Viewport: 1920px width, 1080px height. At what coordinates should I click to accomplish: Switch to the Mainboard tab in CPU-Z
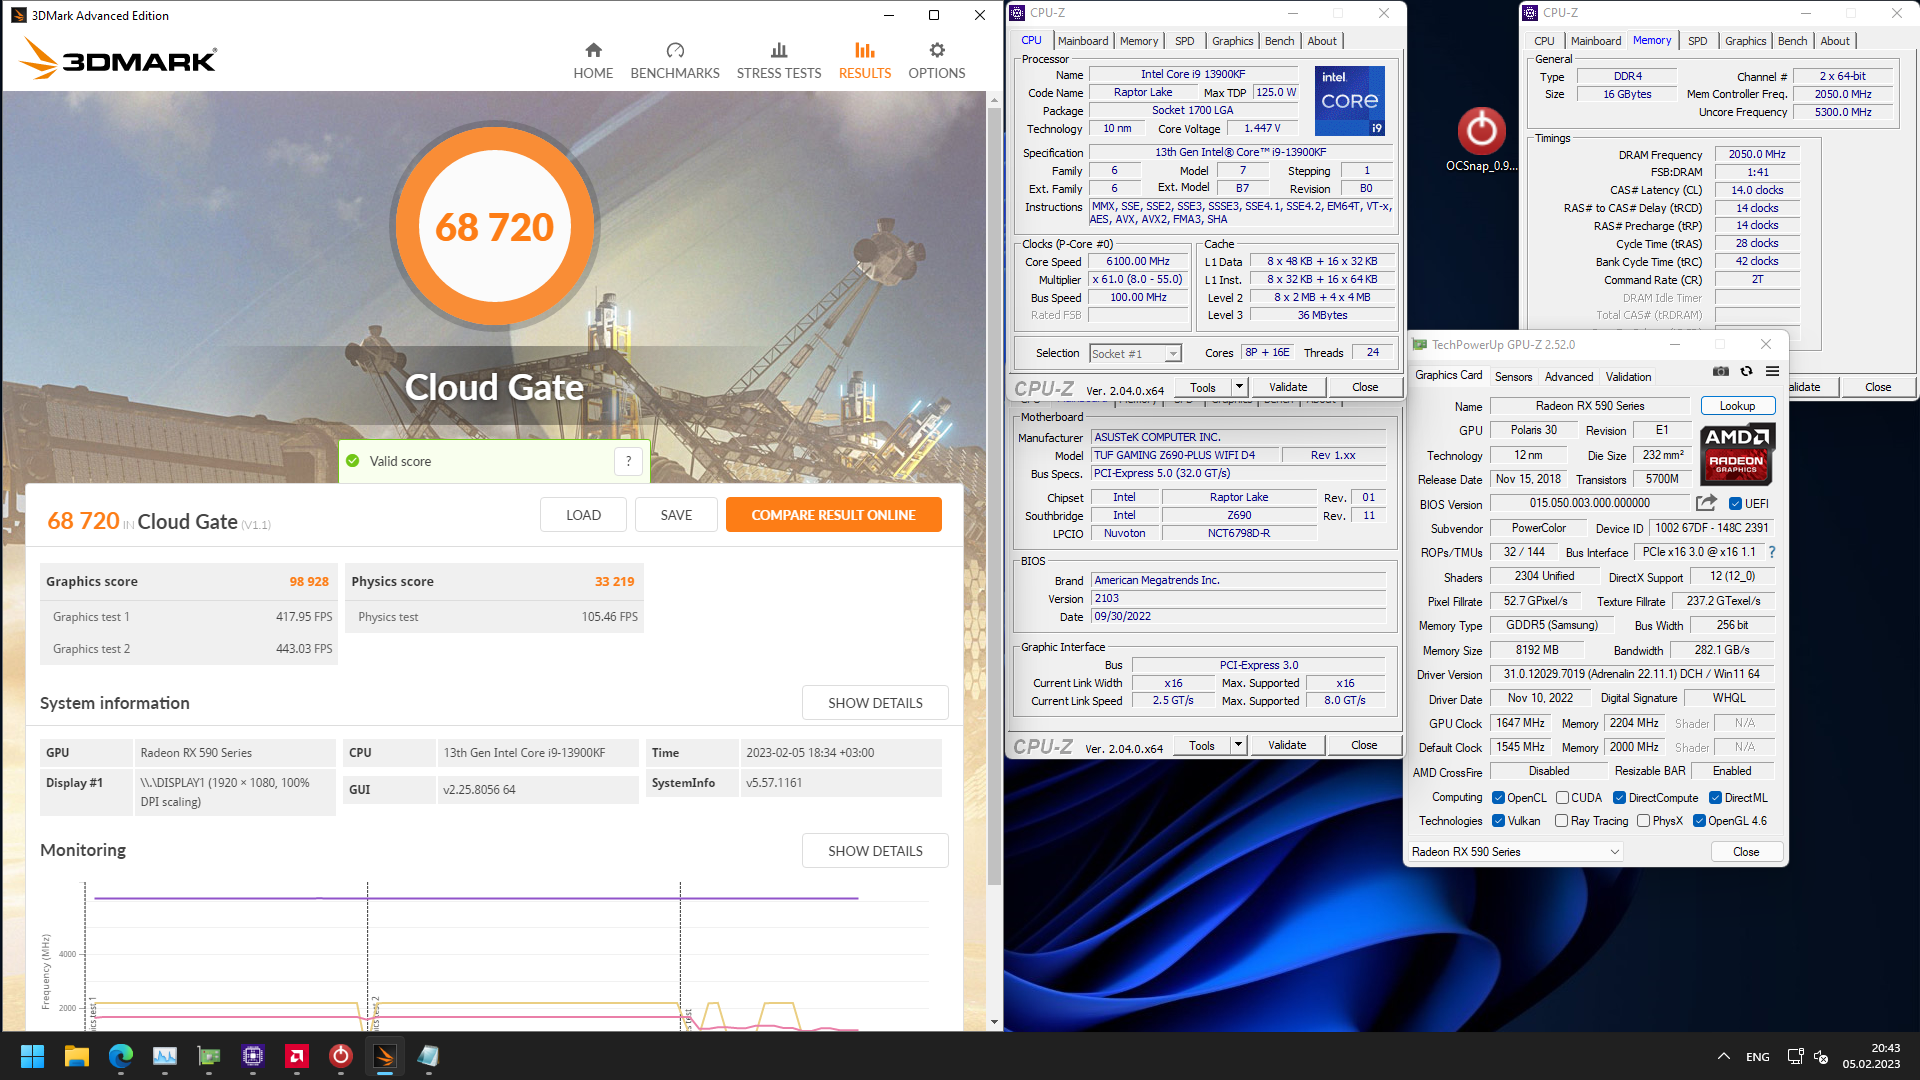tap(1083, 41)
